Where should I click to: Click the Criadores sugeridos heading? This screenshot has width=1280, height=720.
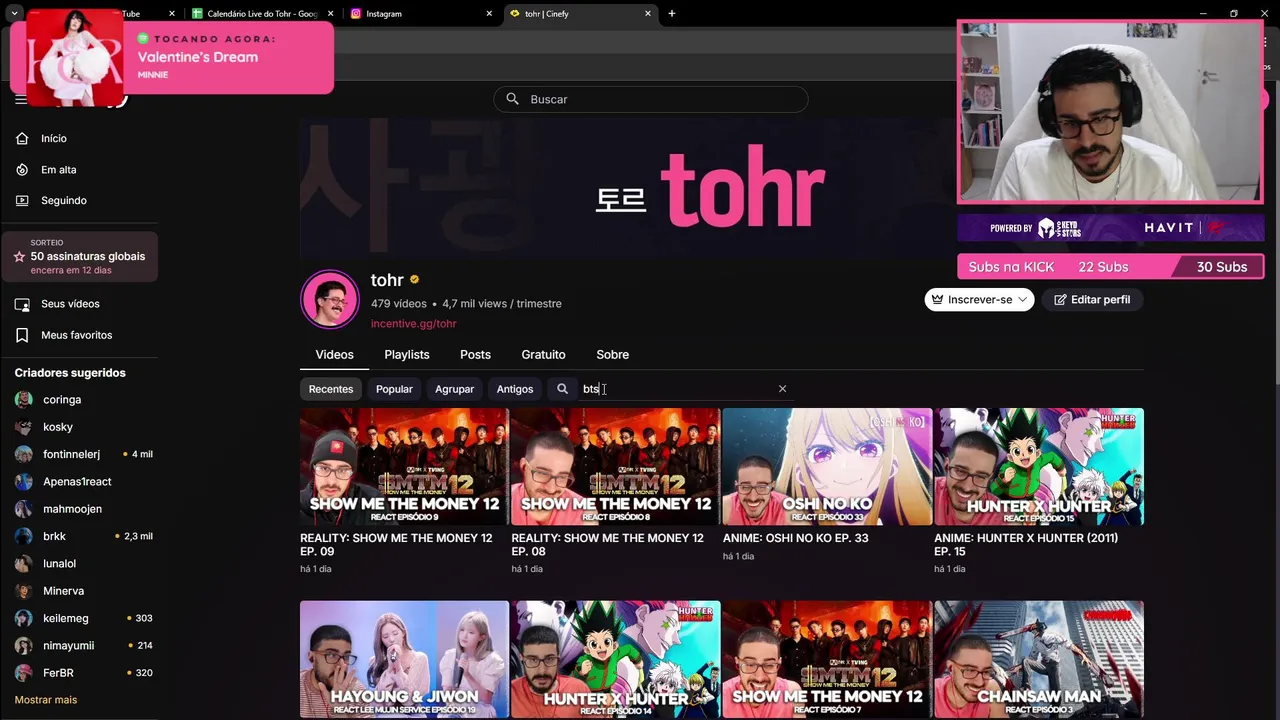click(x=70, y=373)
